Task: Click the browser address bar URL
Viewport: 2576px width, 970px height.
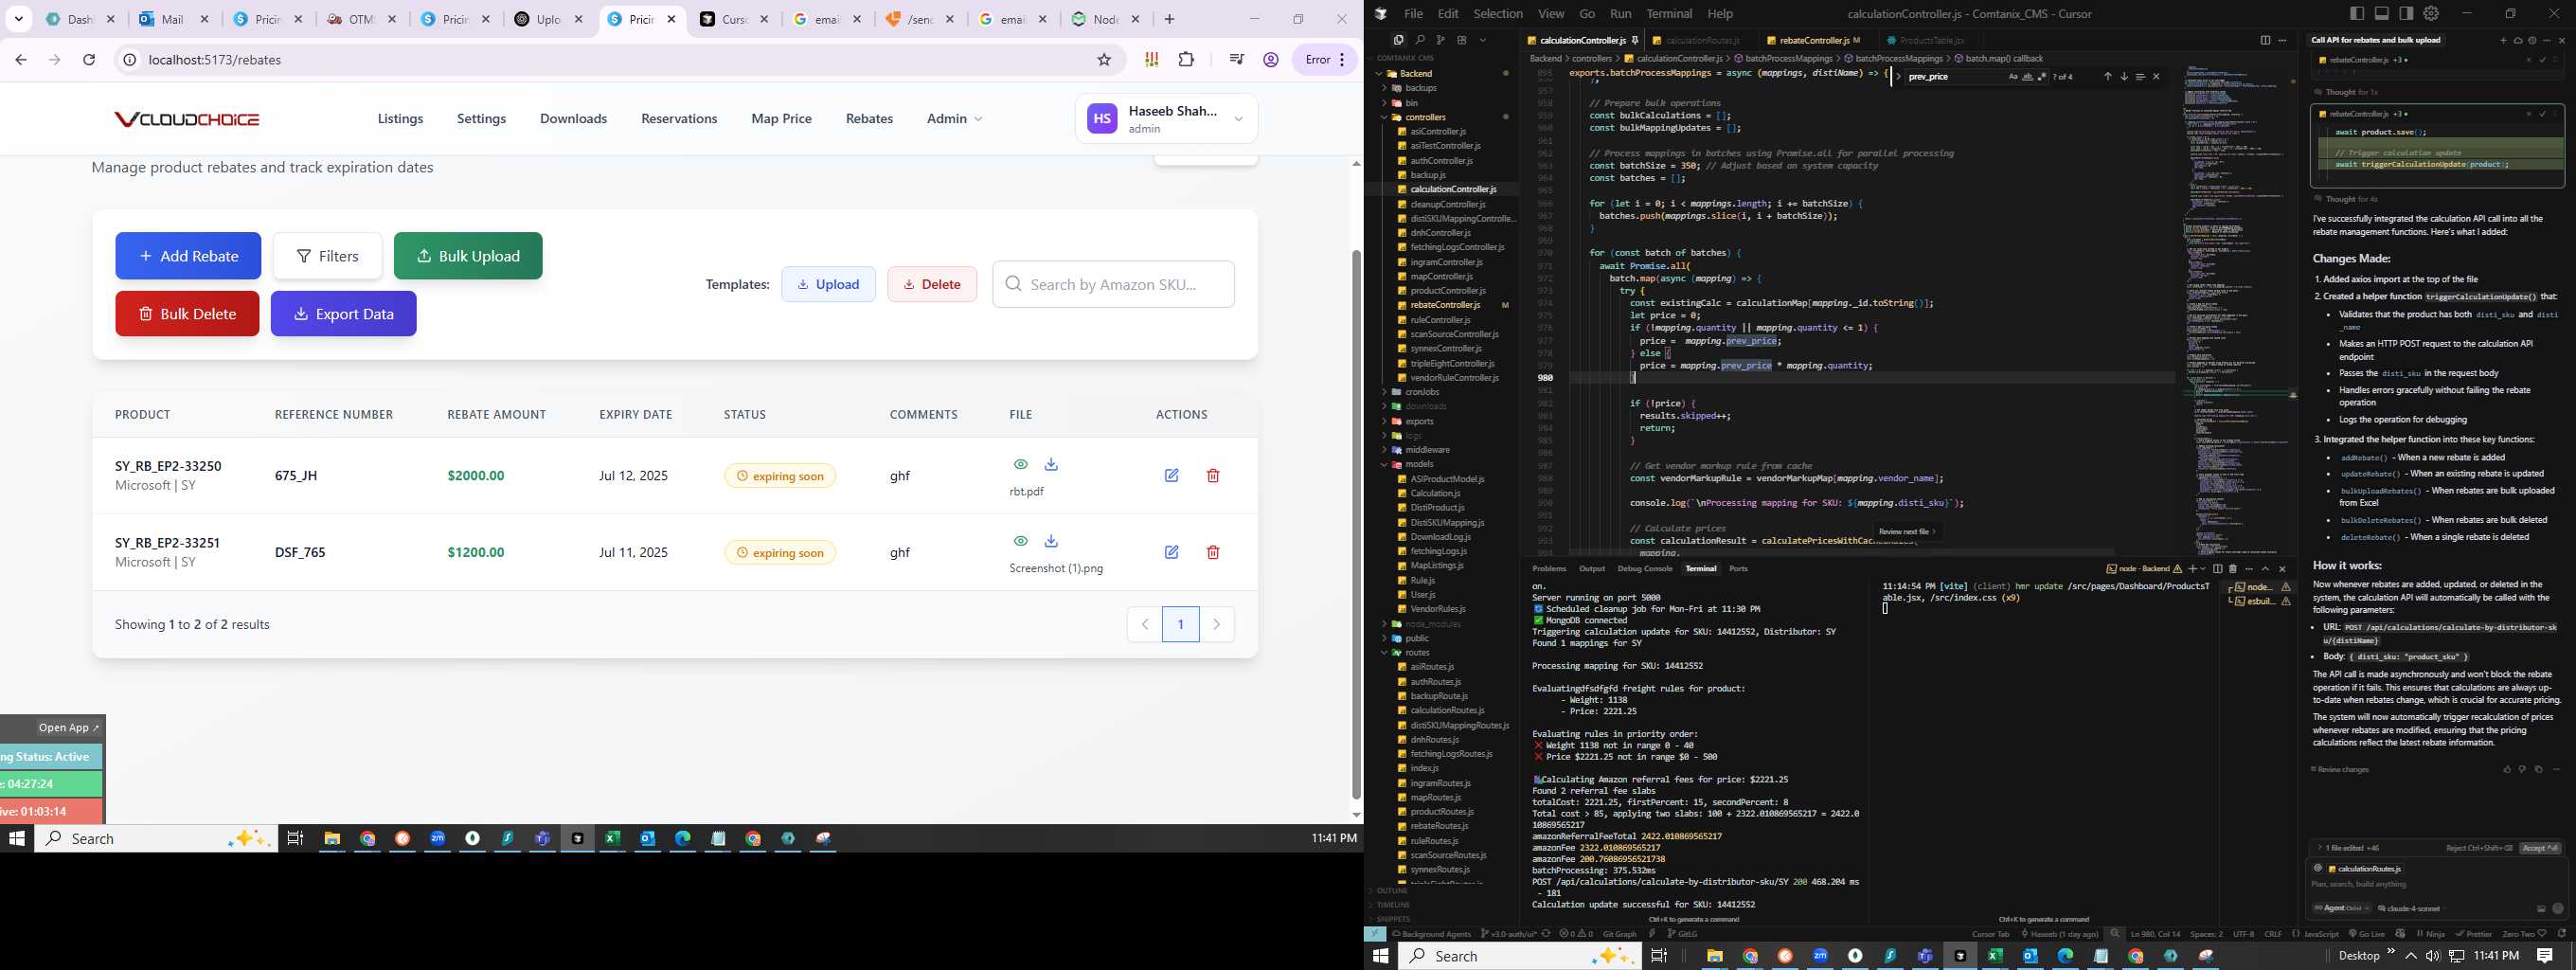Action: (x=214, y=60)
